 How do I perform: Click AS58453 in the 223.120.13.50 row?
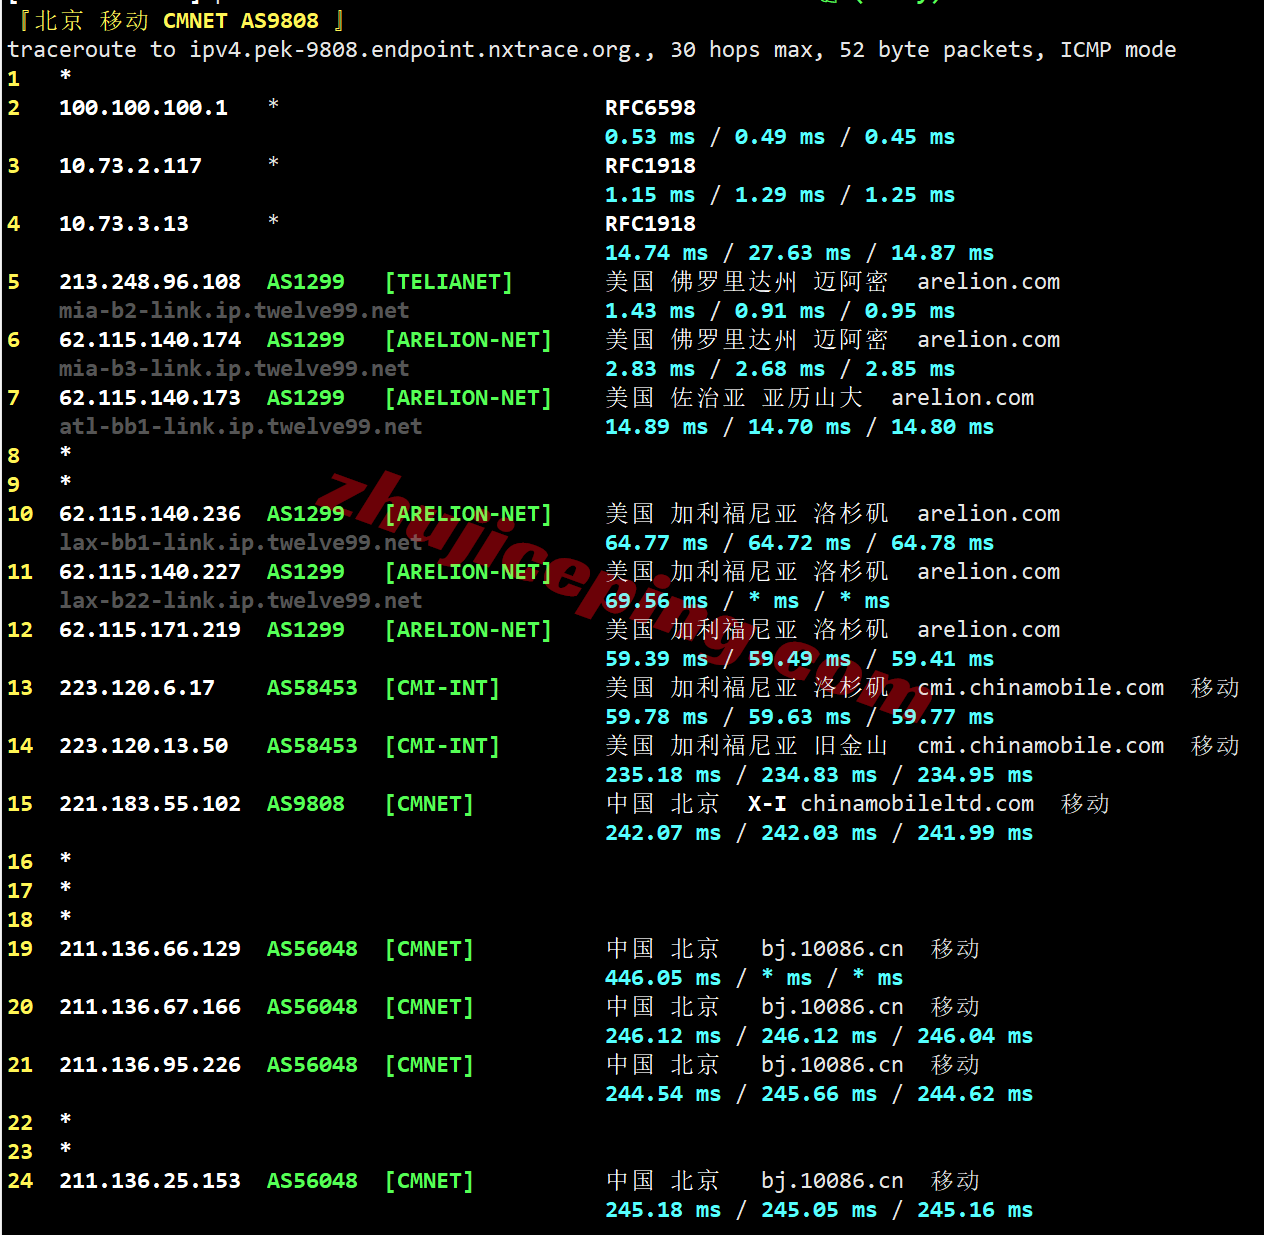(312, 746)
